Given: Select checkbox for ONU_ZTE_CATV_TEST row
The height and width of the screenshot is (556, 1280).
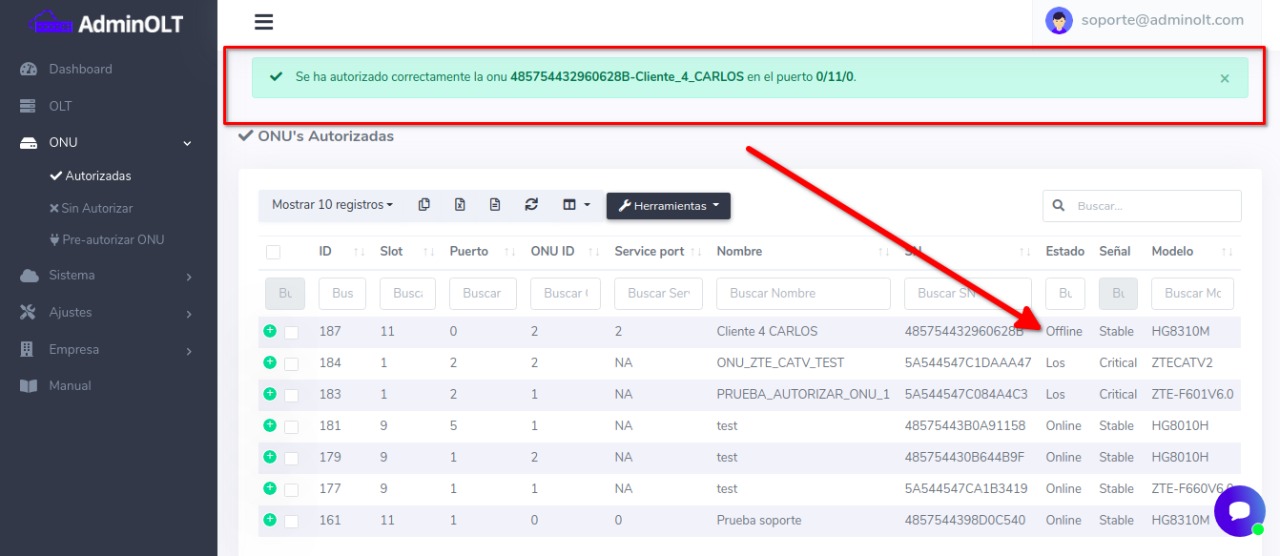Looking at the screenshot, I should click(x=291, y=363).
